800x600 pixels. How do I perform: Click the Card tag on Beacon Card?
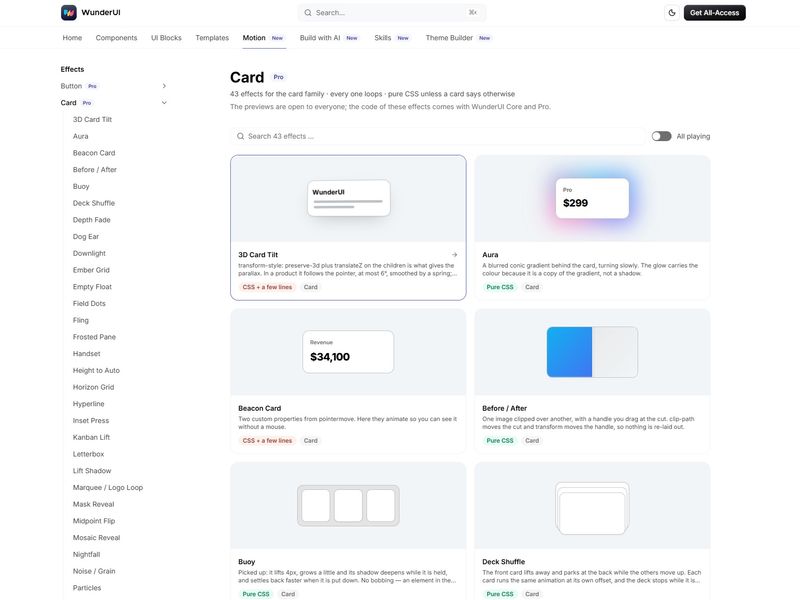click(x=311, y=441)
